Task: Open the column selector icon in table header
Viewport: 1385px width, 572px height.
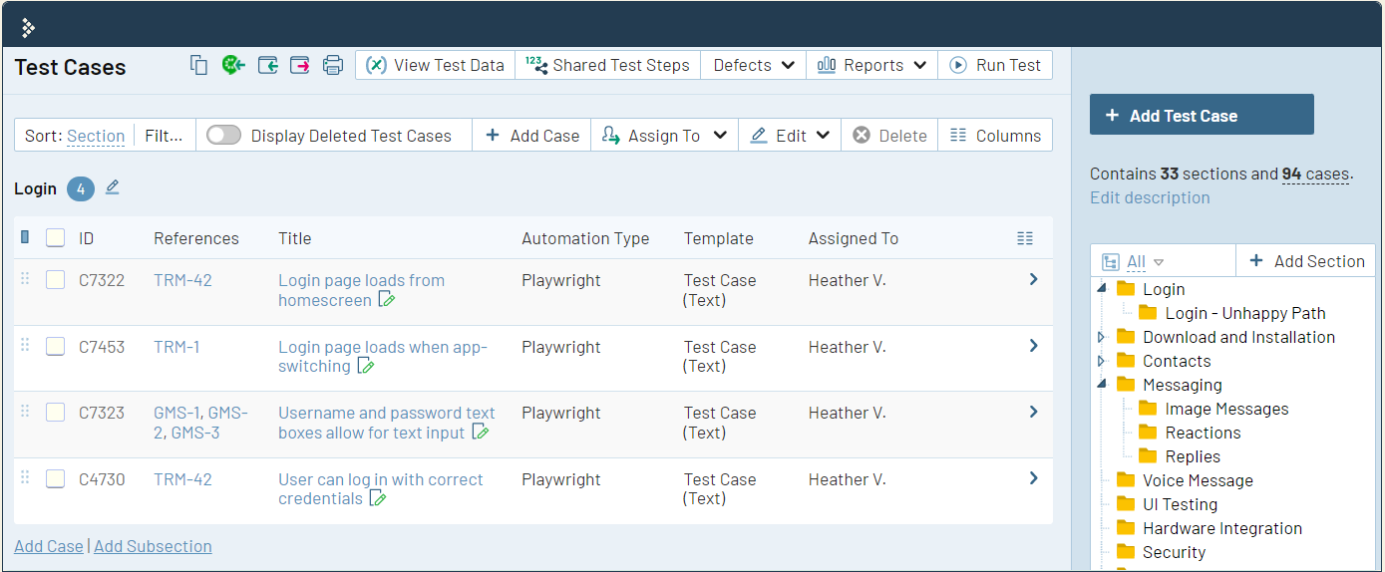Action: [x=1024, y=238]
